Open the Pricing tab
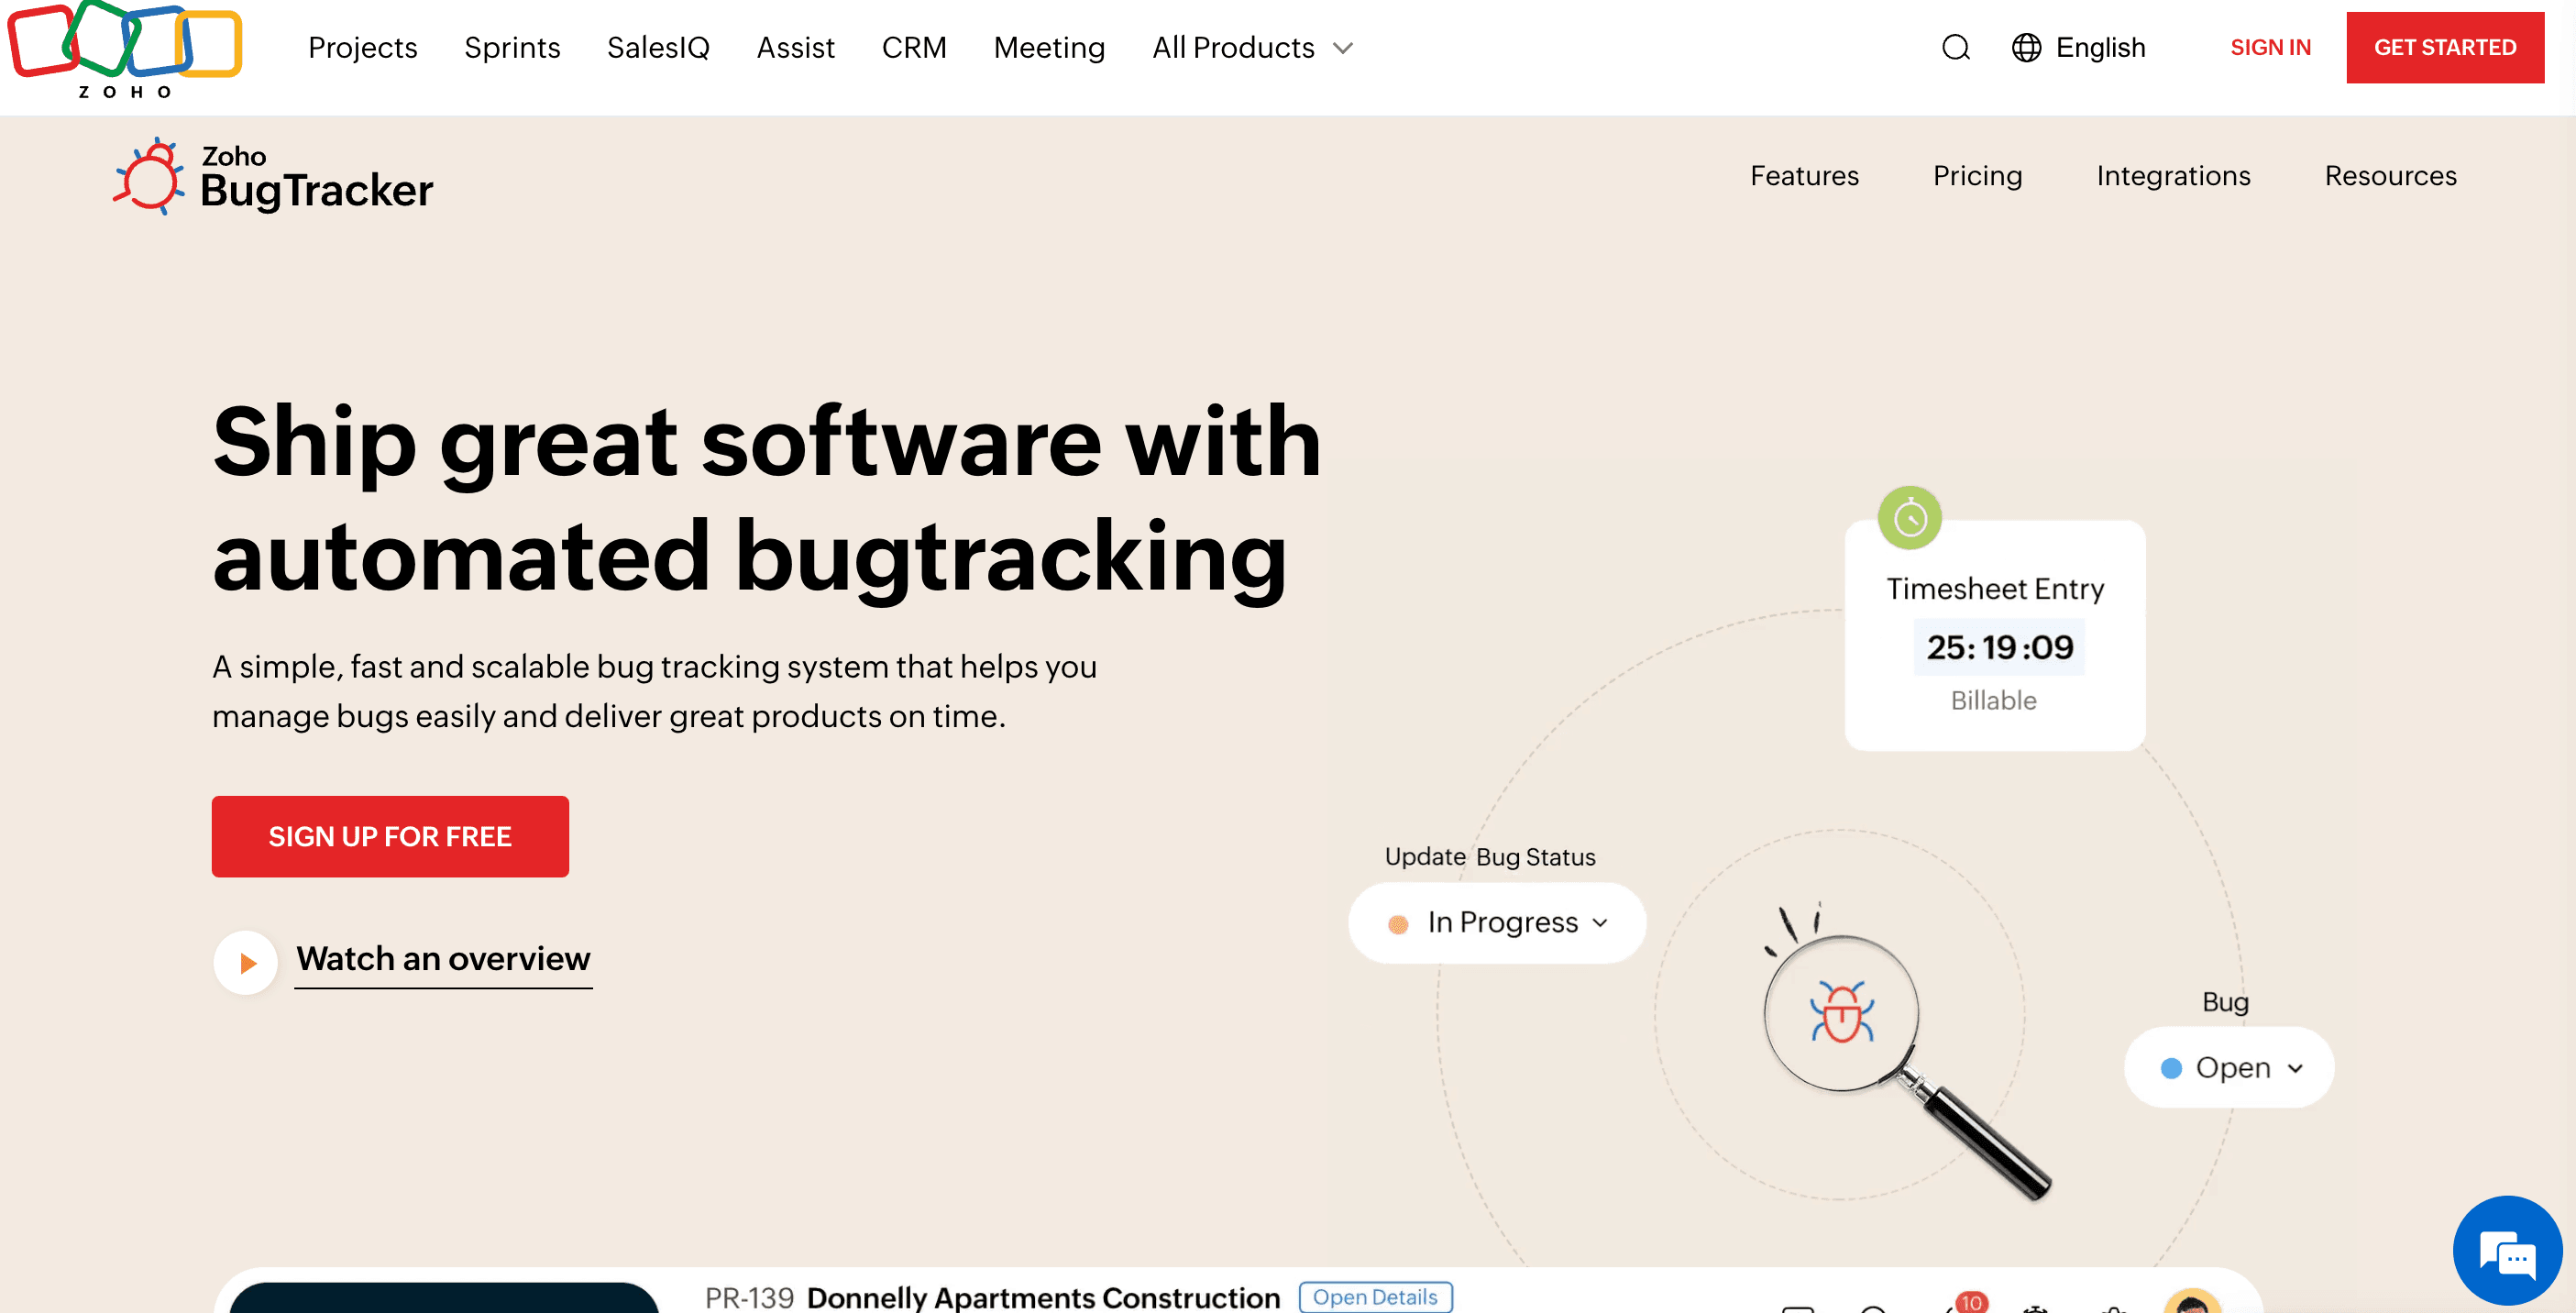Screen dimensions: 2576x1313 [1976, 176]
